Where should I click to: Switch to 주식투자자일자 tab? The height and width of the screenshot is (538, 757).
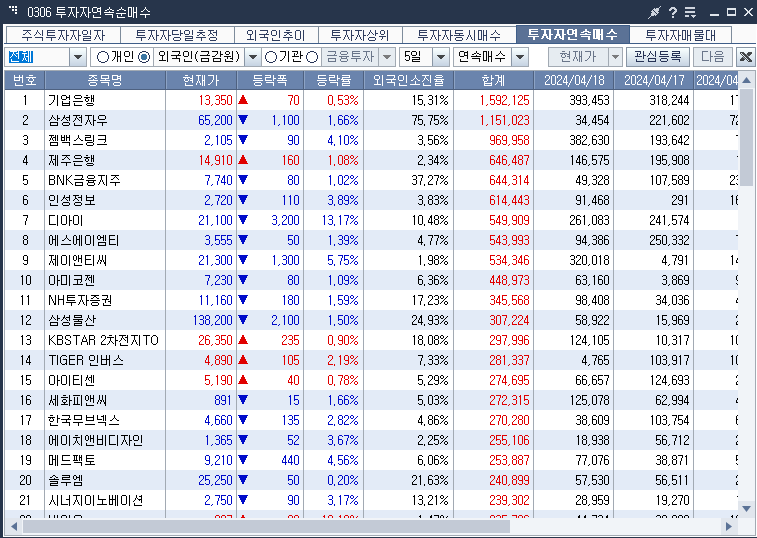(63, 35)
